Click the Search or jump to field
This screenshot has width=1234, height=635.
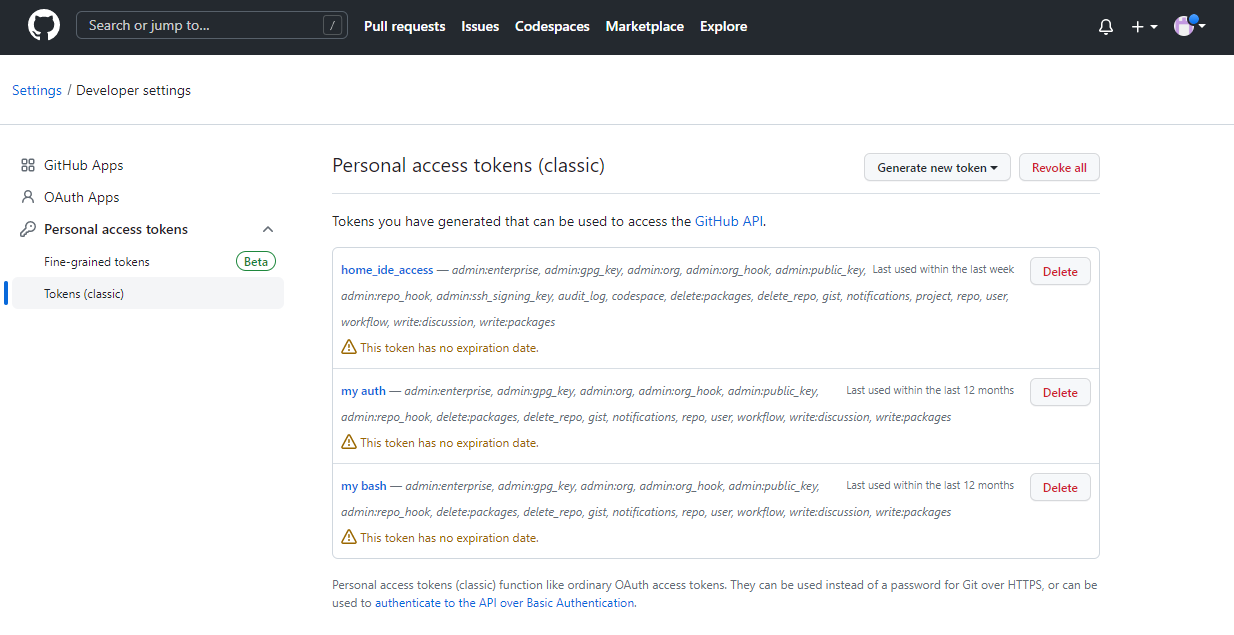(x=212, y=26)
